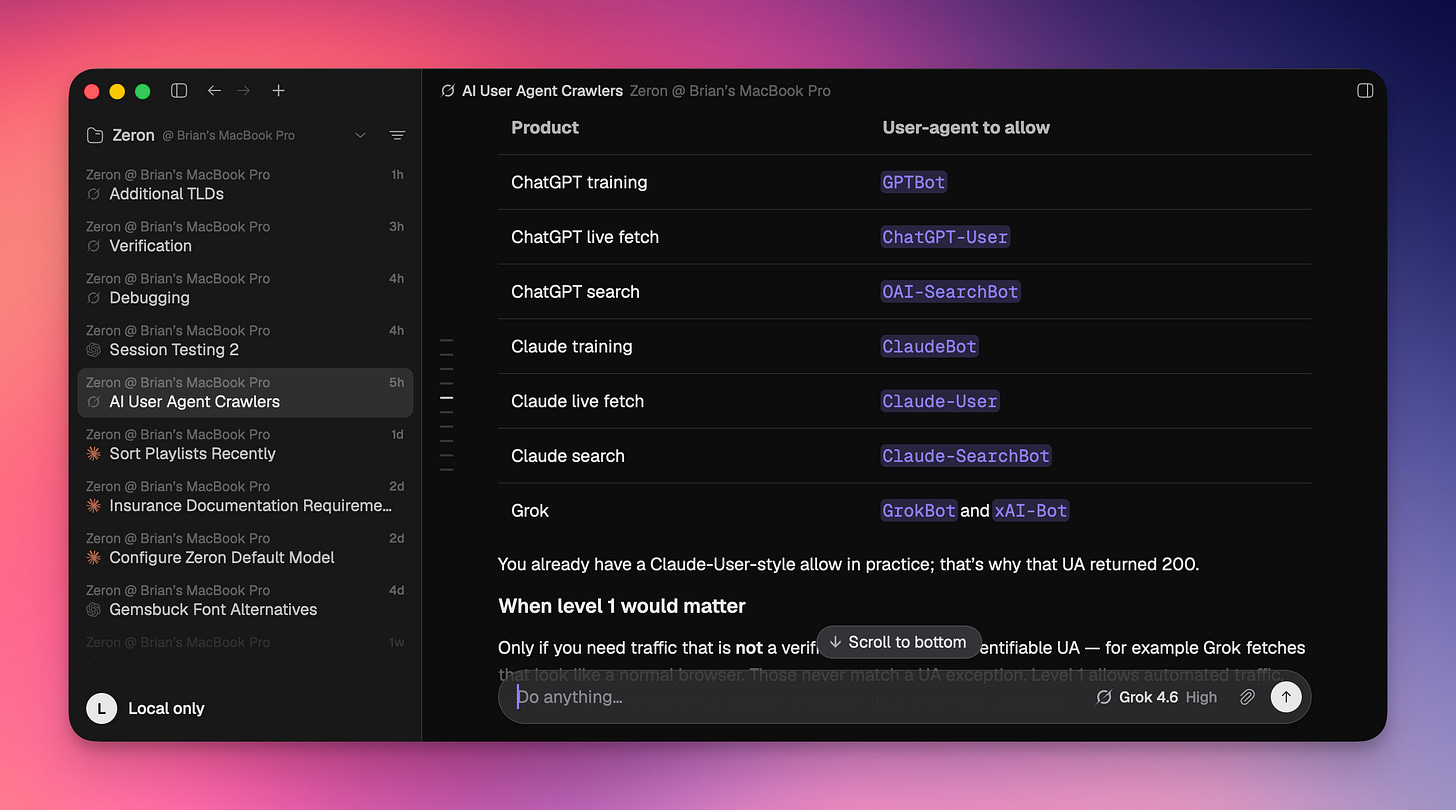Screen dimensions: 1456x810
Task: Go forward with the right arrow
Action: pos(243,91)
